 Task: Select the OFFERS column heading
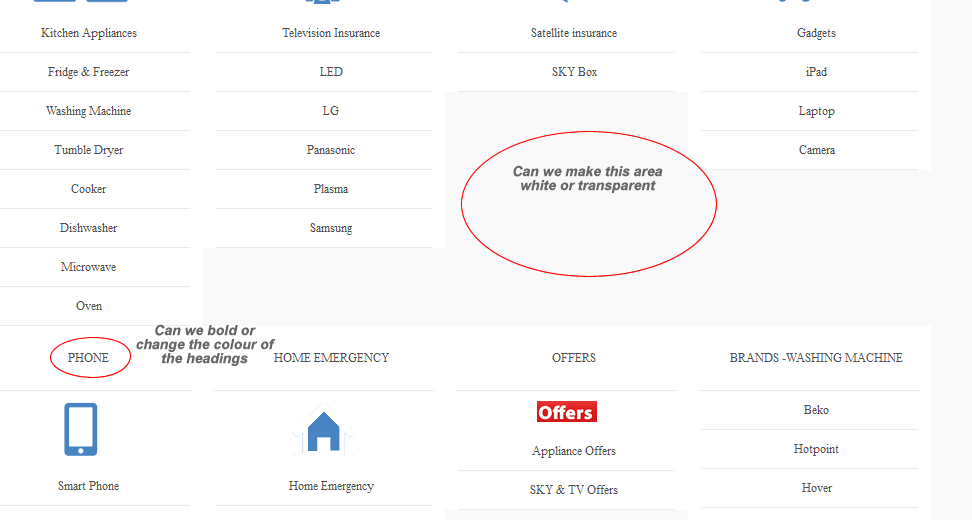(x=574, y=358)
